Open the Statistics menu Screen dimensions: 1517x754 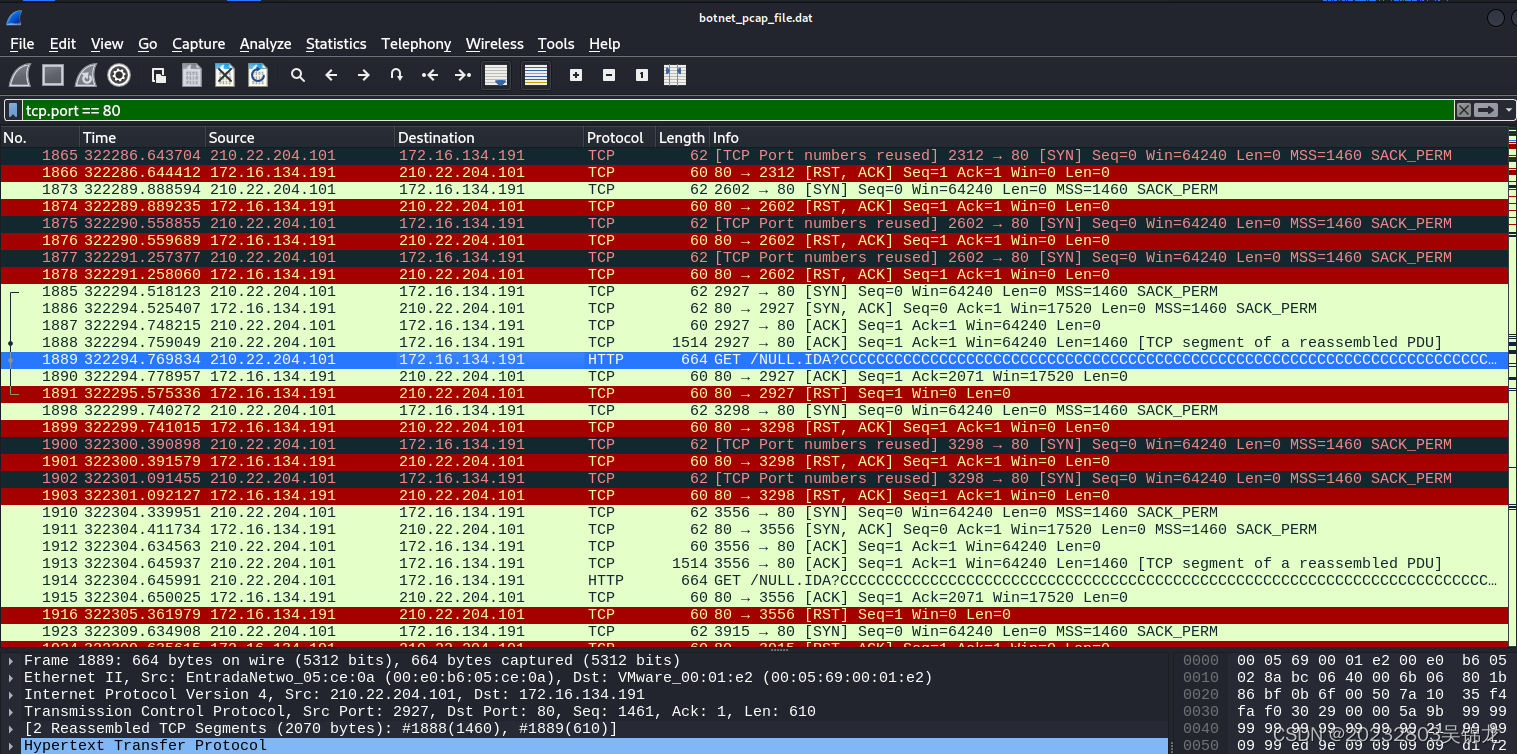pyautogui.click(x=336, y=44)
